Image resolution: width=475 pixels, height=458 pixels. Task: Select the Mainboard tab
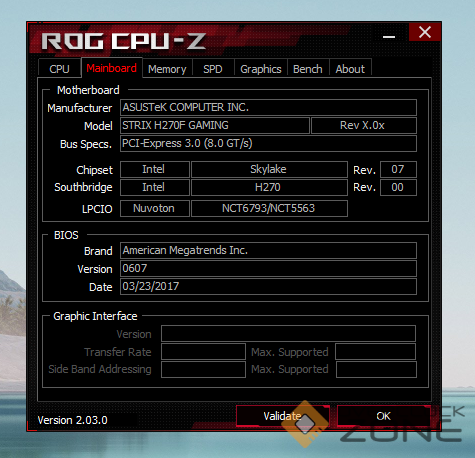point(112,68)
